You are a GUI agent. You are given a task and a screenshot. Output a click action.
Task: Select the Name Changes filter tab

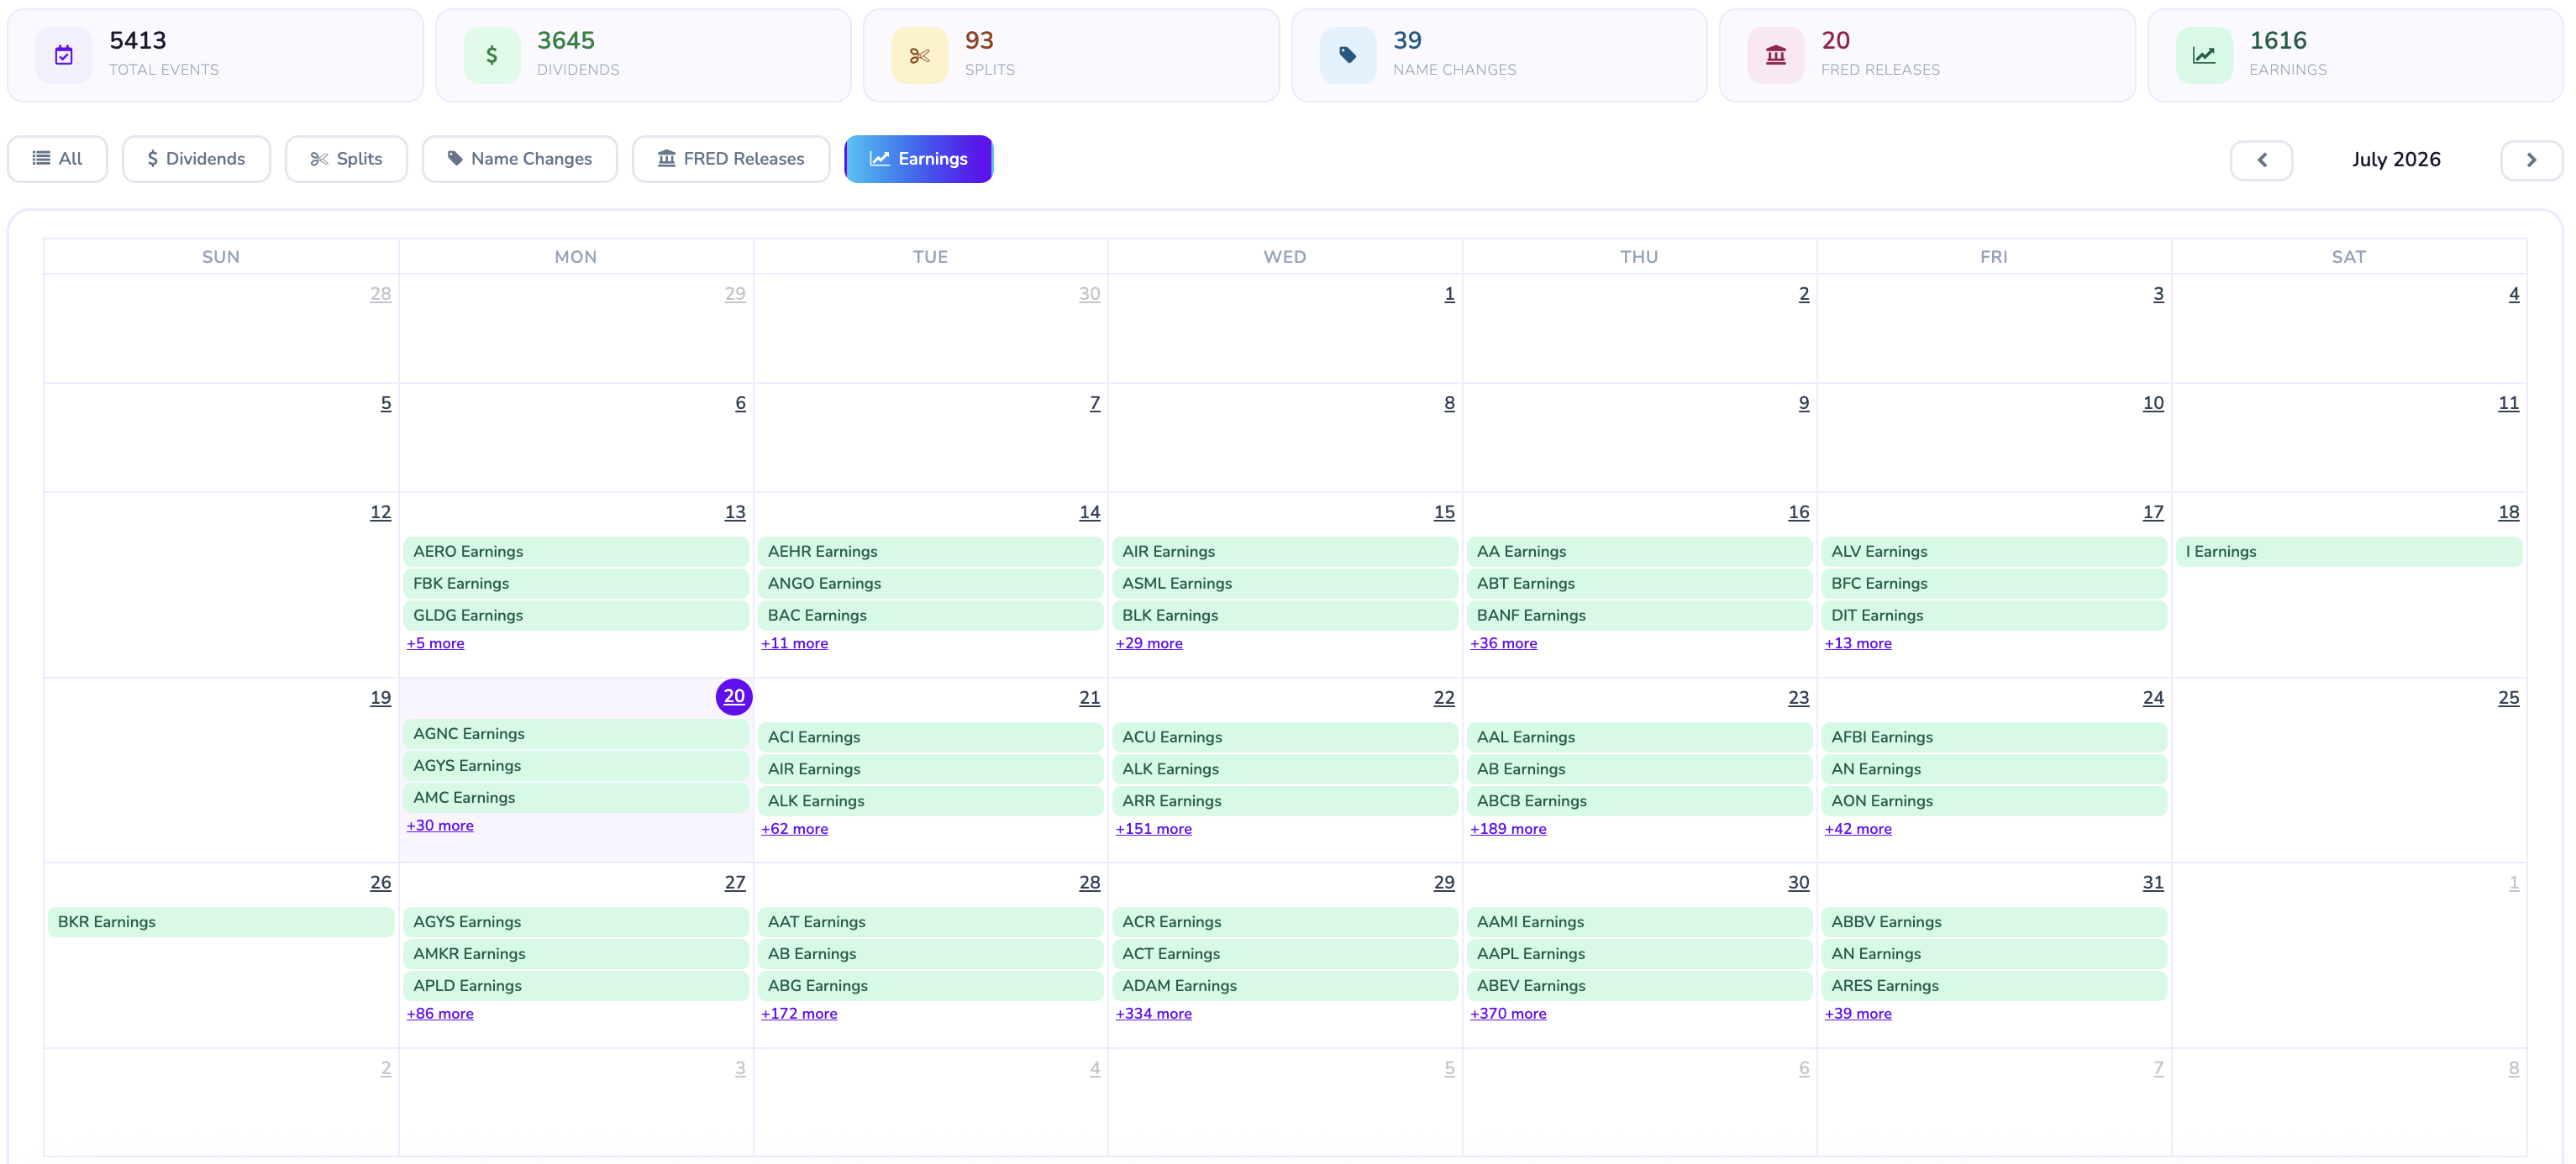coord(520,159)
